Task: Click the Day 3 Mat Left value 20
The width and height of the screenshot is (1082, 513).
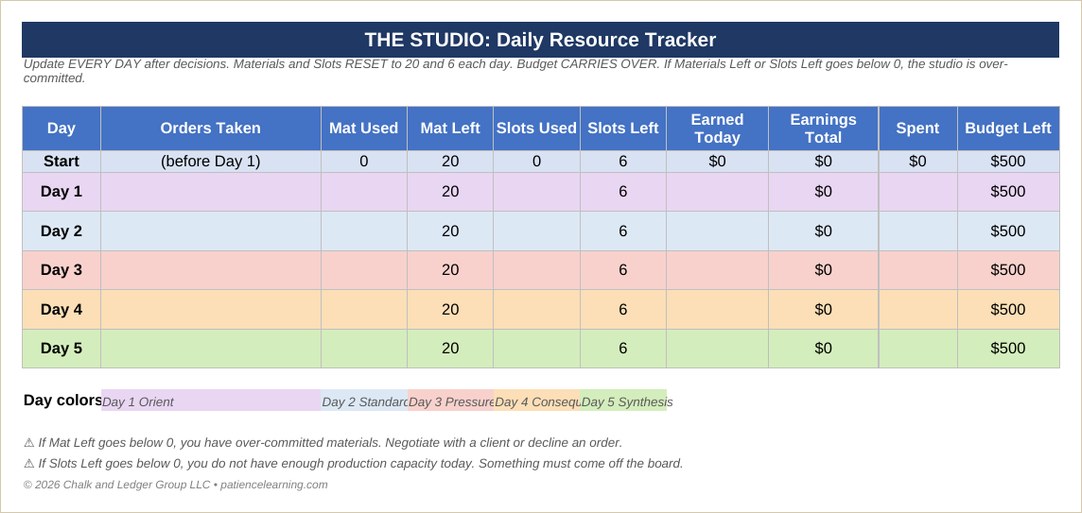Action: pyautogui.click(x=450, y=270)
